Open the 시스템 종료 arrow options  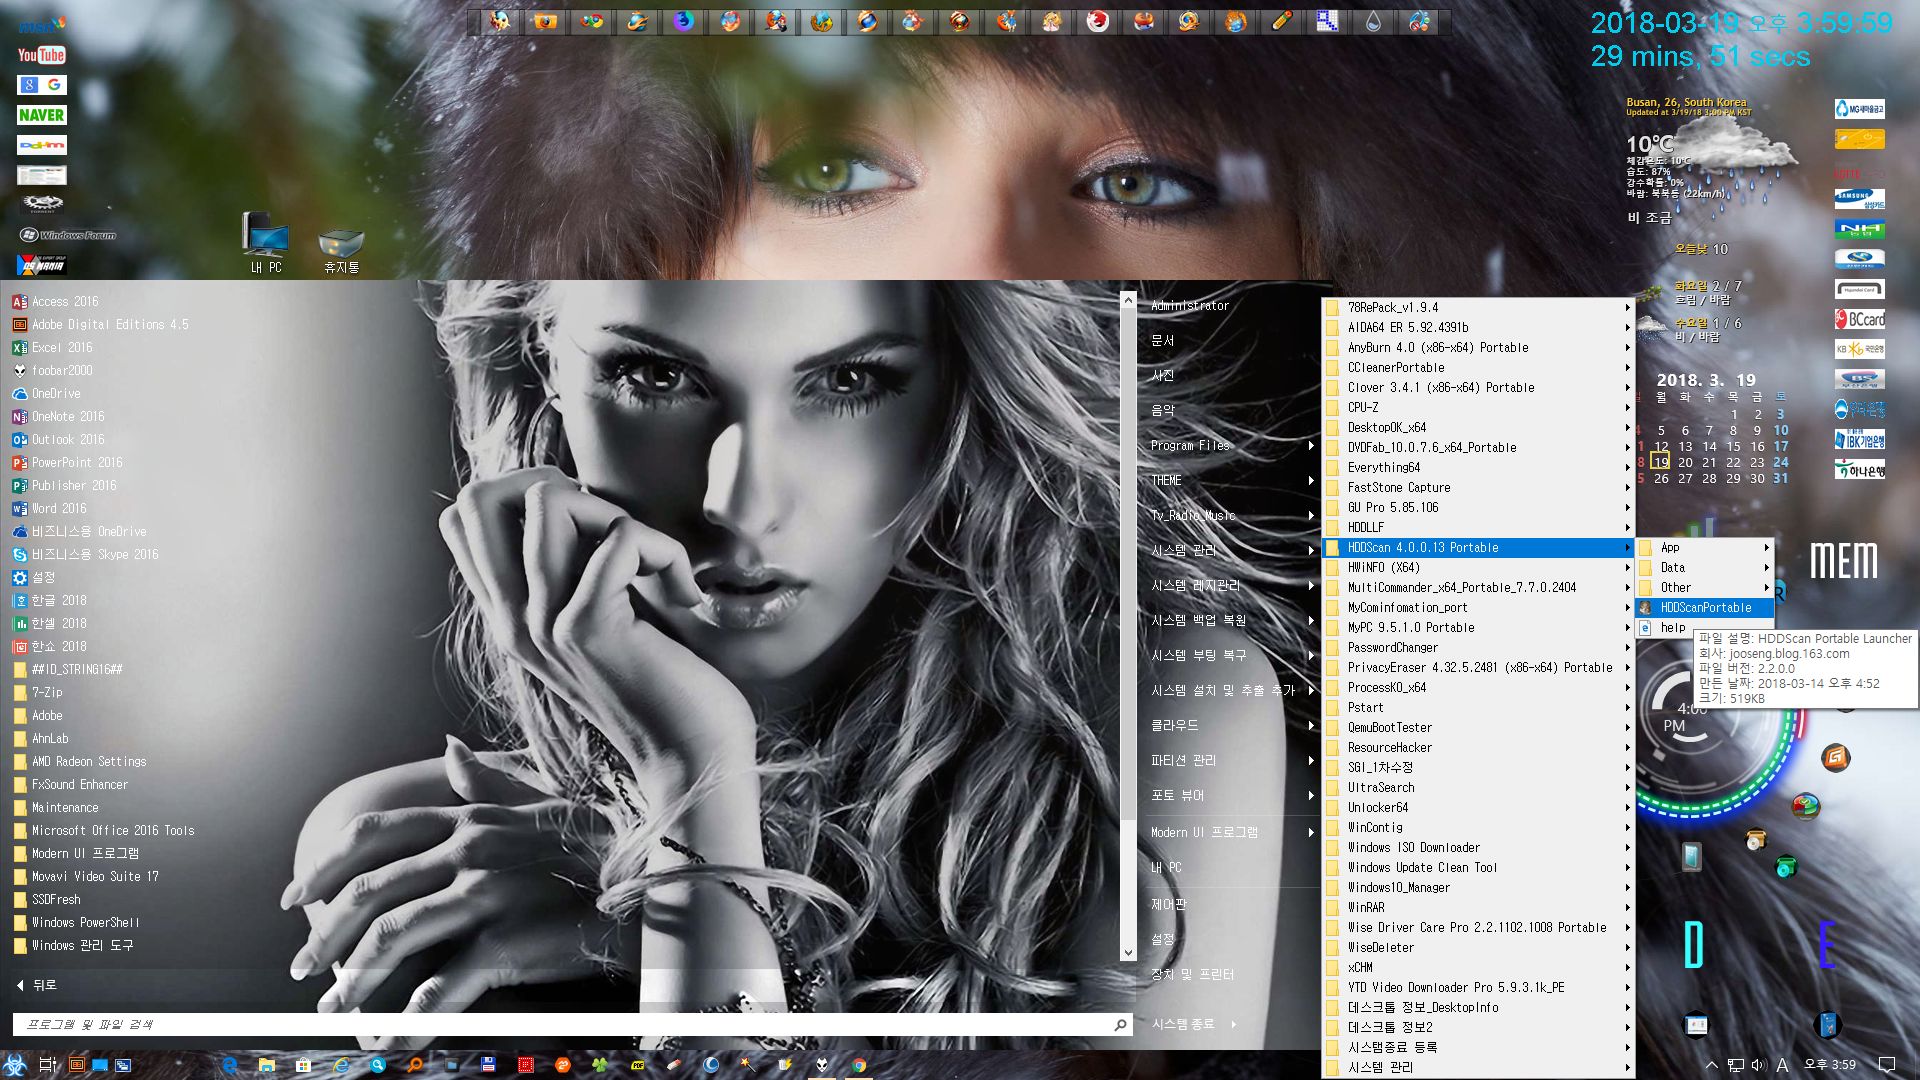tap(1234, 1024)
